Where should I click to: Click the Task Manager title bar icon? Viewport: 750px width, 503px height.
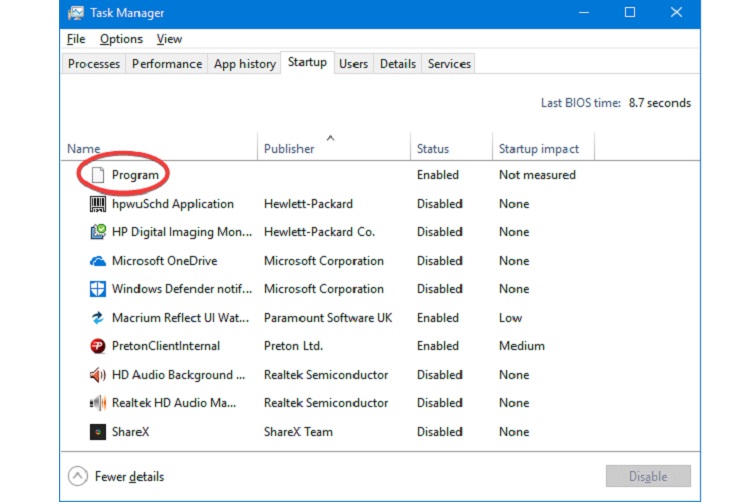coord(77,13)
